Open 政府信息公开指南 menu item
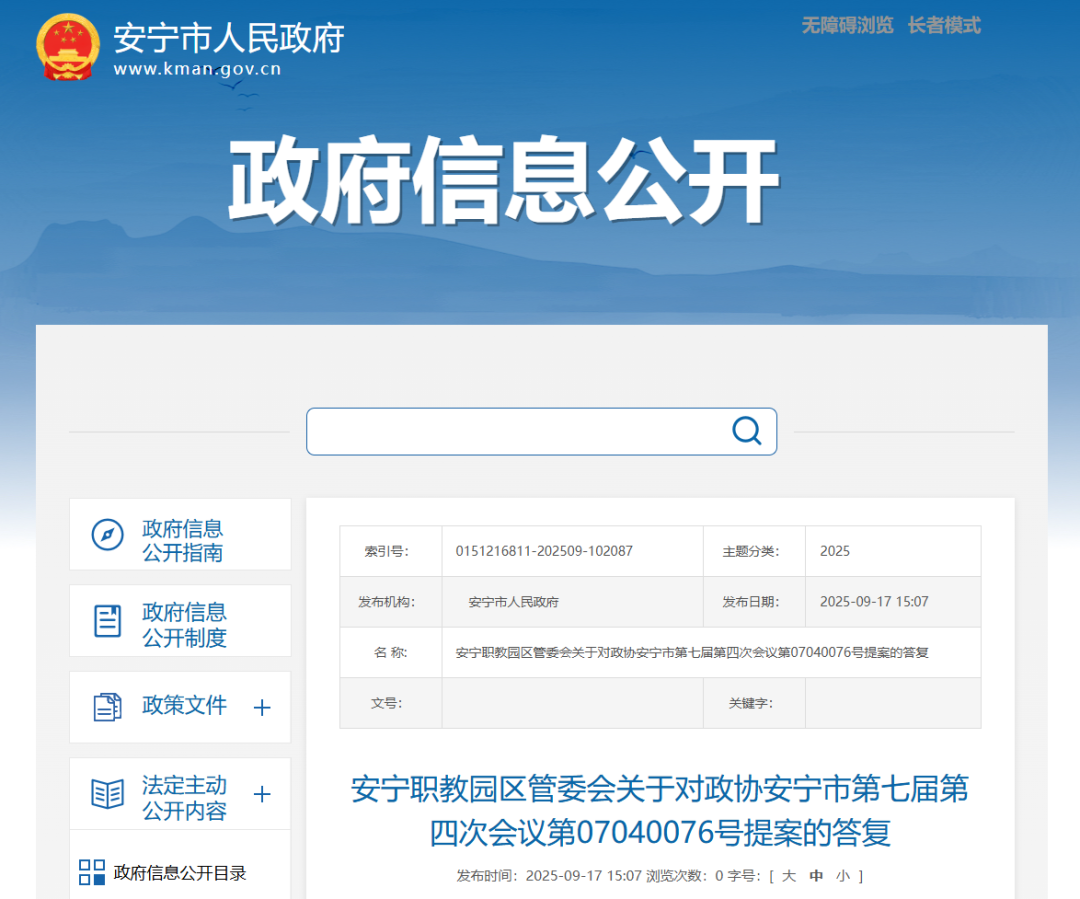Viewport: 1080px width, 899px height. (180, 535)
